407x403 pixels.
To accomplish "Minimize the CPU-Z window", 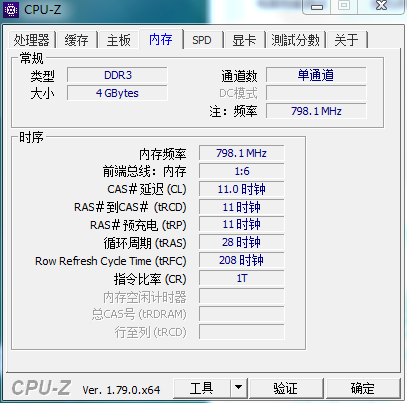I will (317, 7).
